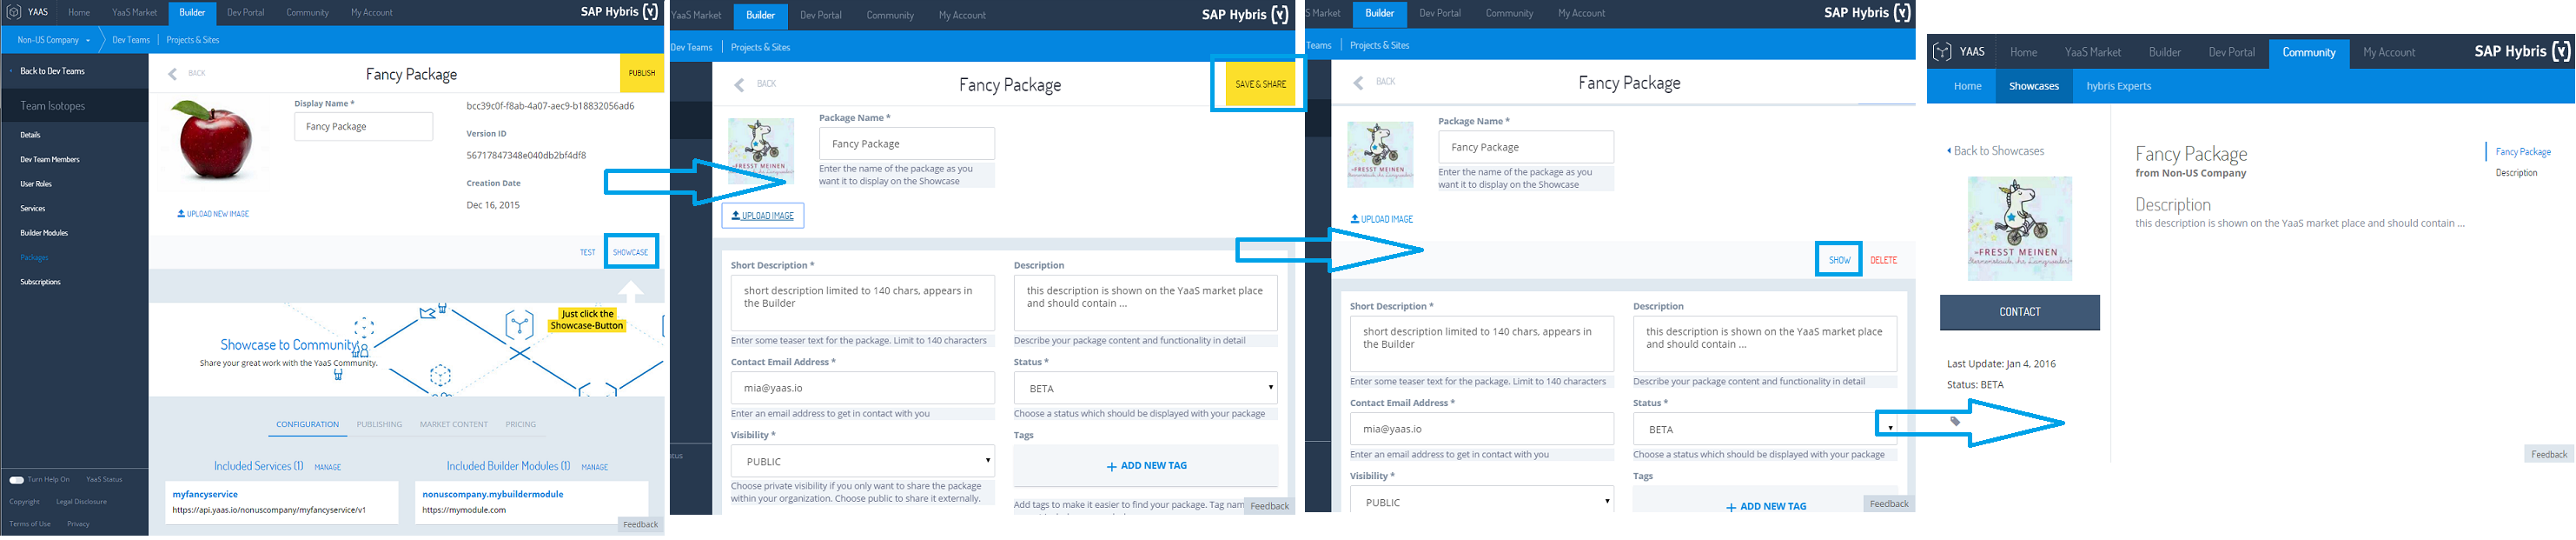Click the yellow SAVE & SHARE button

pos(1261,84)
